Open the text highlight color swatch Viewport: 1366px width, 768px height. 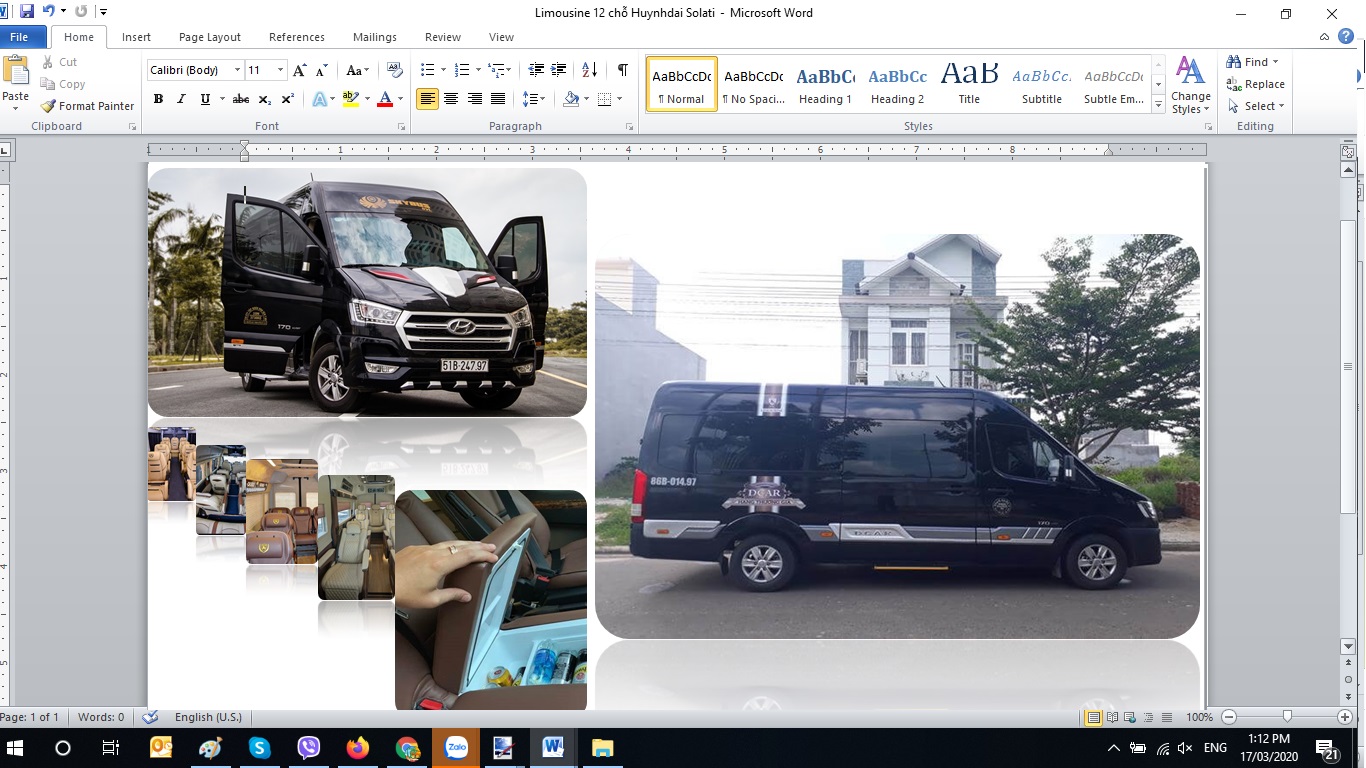tap(349, 99)
